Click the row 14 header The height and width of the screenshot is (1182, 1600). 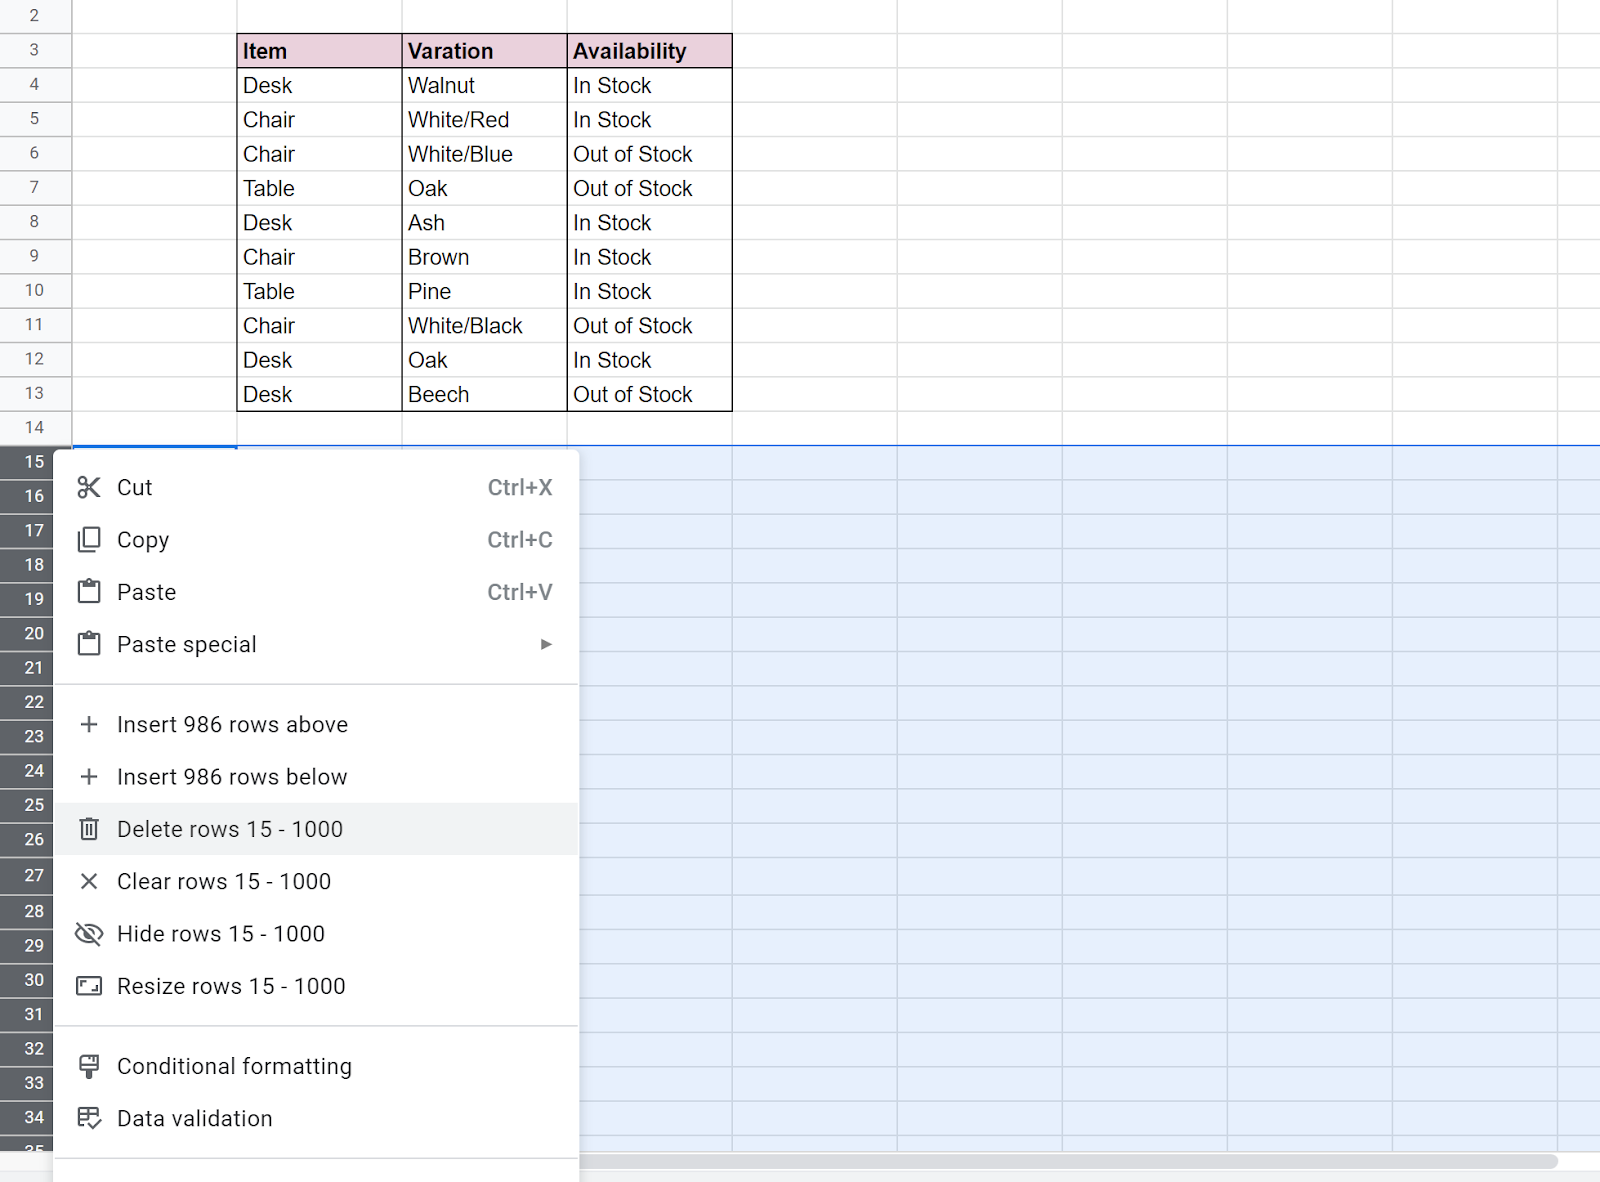35,428
